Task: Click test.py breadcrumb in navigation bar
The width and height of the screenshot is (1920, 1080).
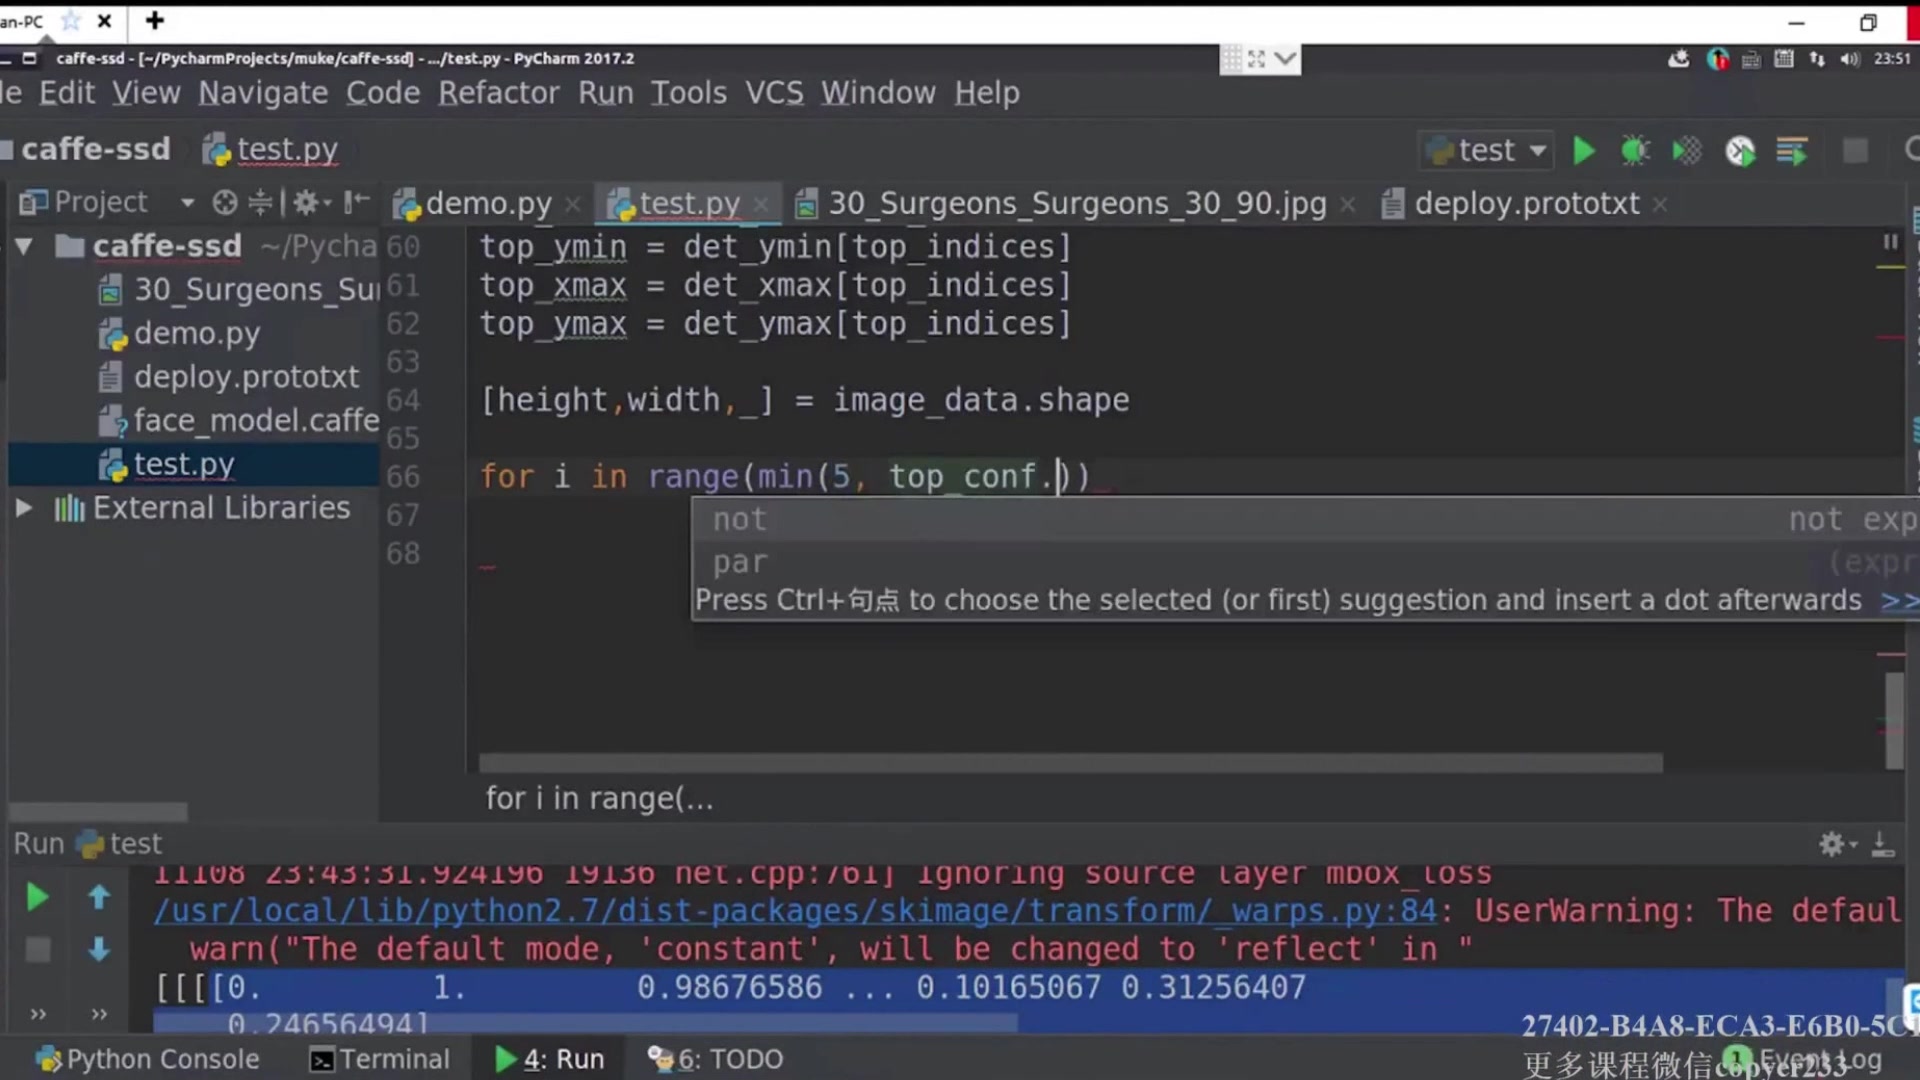Action: 272,150
